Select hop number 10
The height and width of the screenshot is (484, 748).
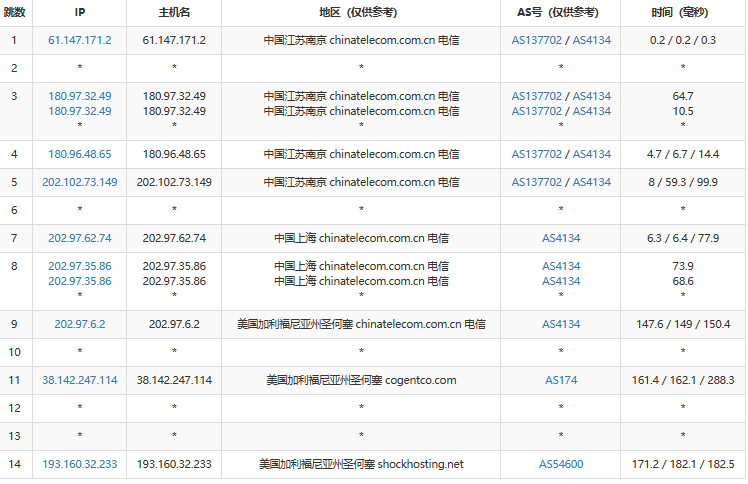14,352
